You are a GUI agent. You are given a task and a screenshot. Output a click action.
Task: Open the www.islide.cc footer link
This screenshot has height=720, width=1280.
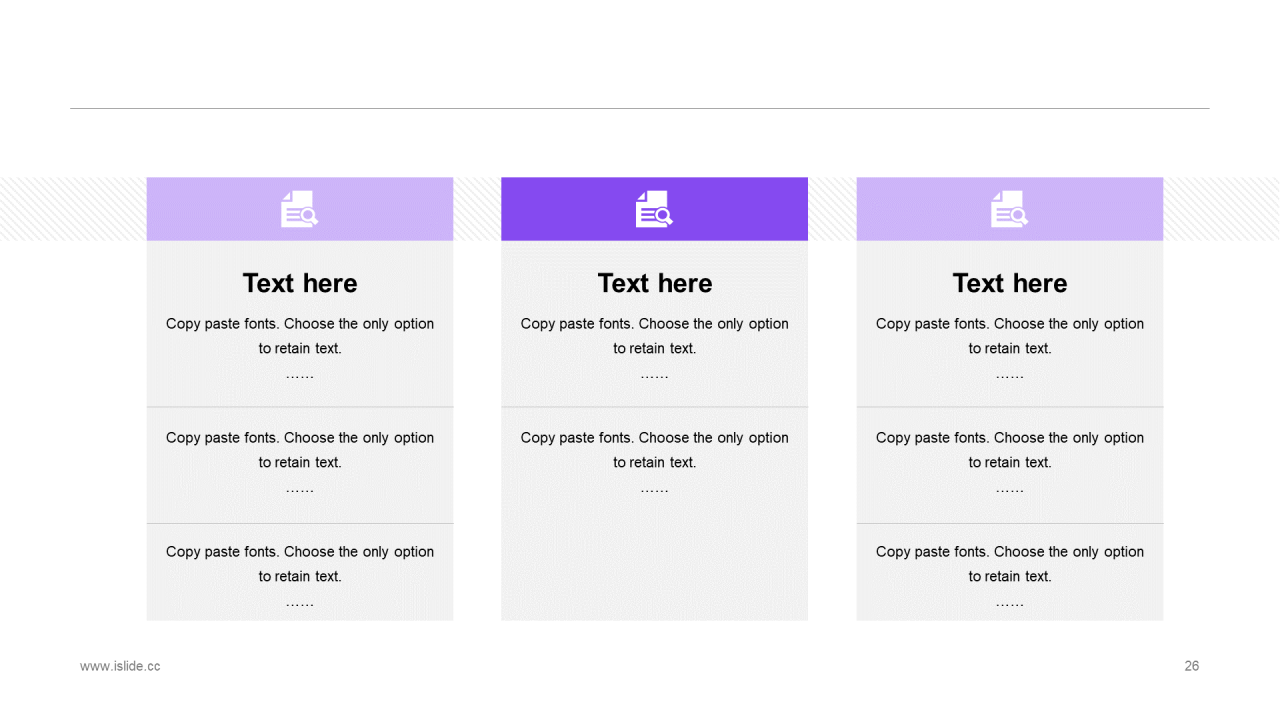(x=120, y=666)
